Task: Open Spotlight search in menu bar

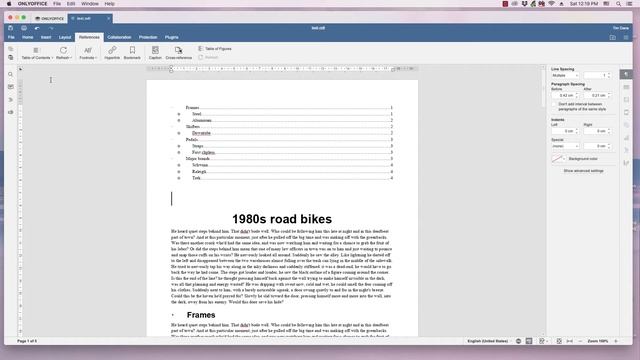Action: tap(618, 4)
